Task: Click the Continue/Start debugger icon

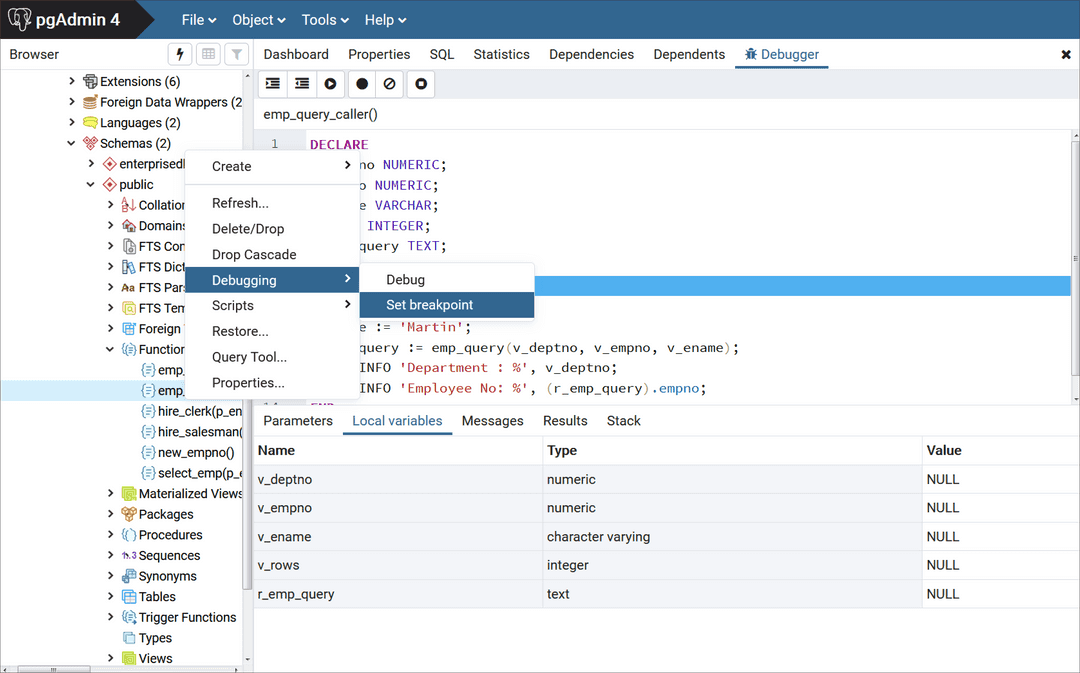Action: [330, 84]
